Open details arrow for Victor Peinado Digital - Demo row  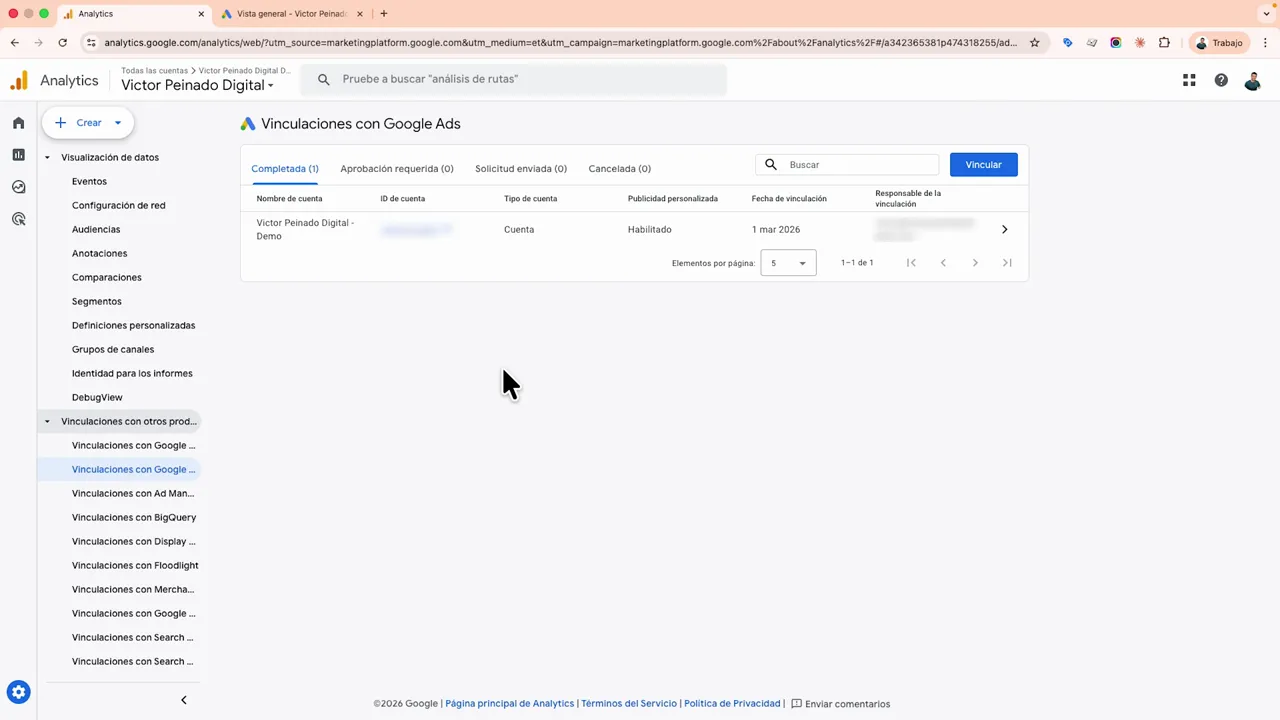pos(1005,230)
